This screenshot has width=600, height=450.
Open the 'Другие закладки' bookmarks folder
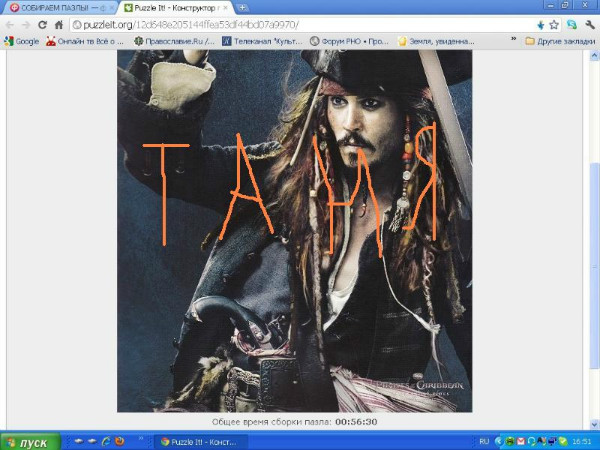pos(560,41)
